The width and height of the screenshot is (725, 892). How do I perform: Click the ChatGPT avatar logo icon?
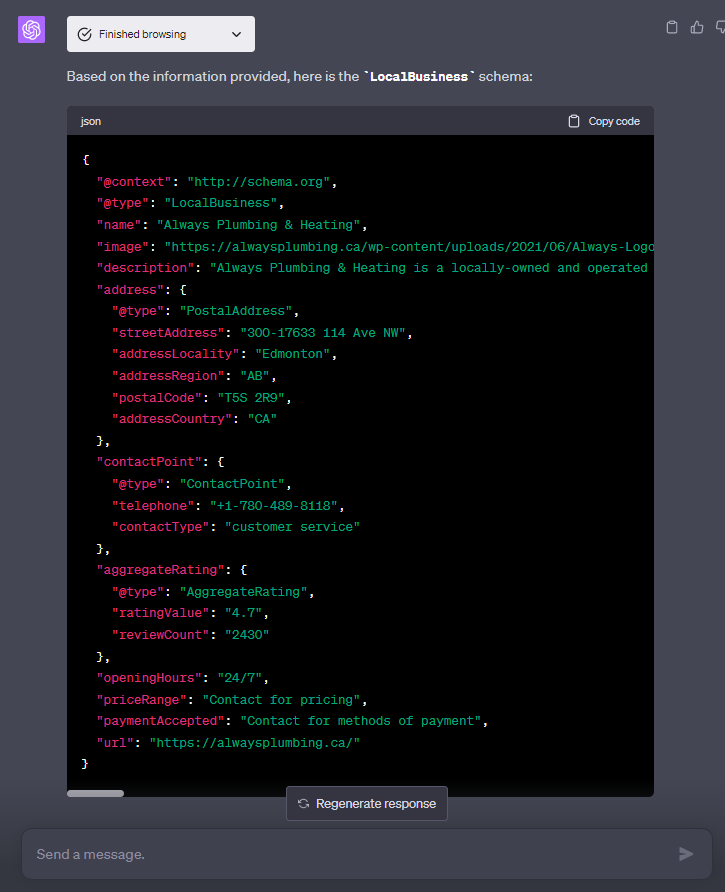coord(32,30)
